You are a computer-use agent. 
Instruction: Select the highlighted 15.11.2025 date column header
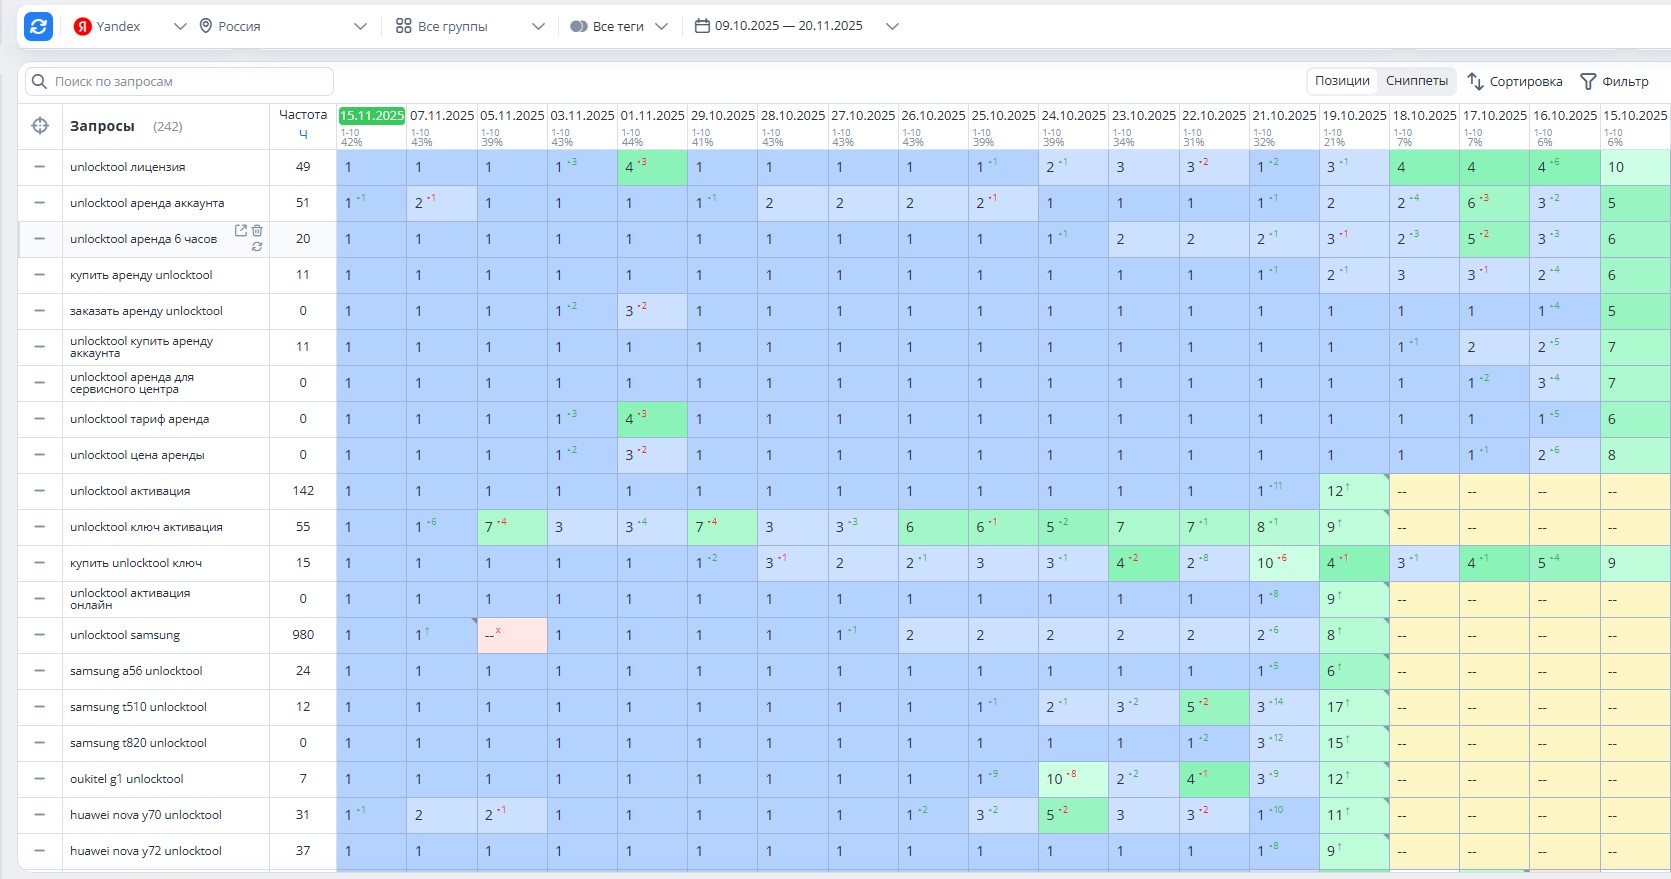[372, 116]
